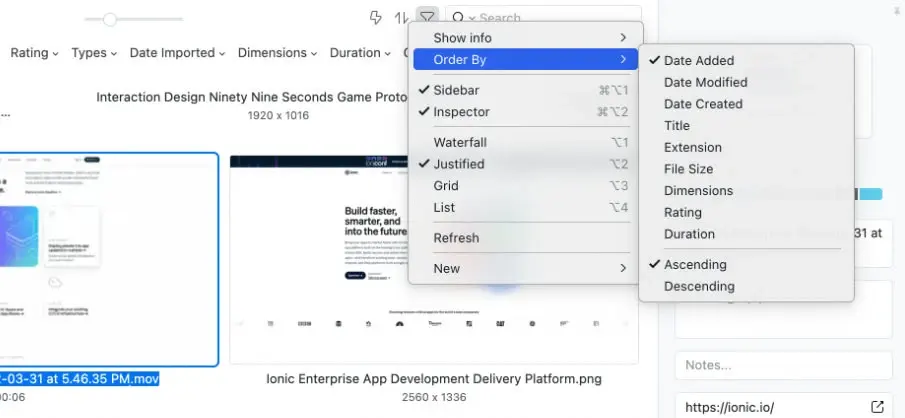
Task: Select Justified layout option
Action: (x=458, y=164)
